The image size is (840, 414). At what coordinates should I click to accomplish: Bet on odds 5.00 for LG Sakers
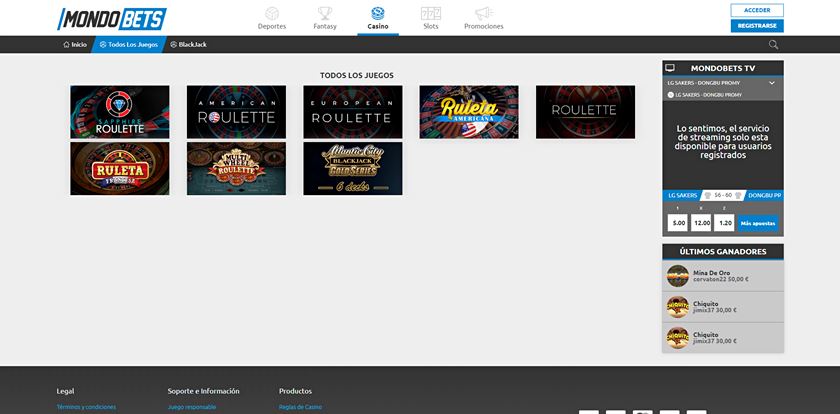pos(679,223)
